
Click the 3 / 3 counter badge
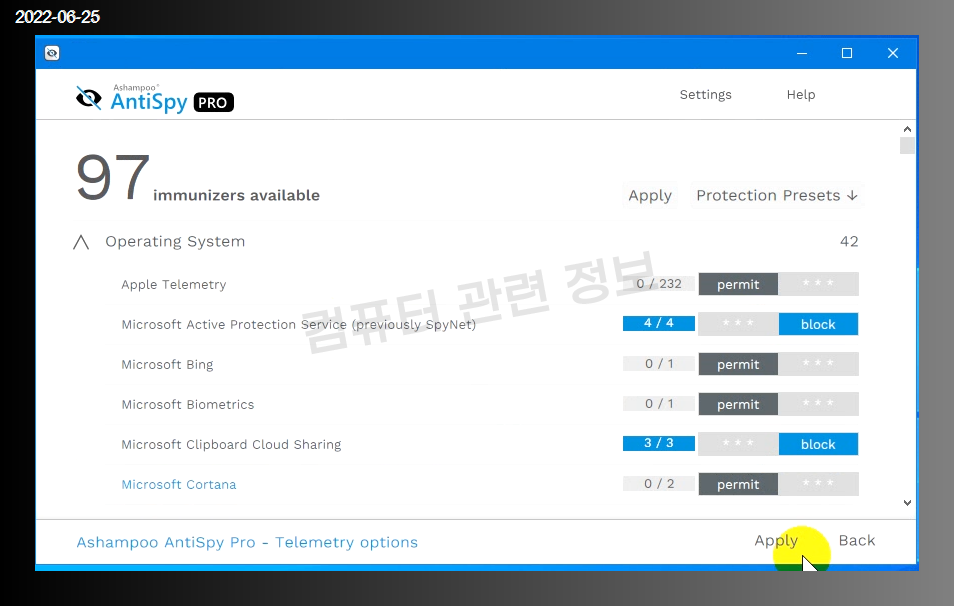[x=659, y=443]
